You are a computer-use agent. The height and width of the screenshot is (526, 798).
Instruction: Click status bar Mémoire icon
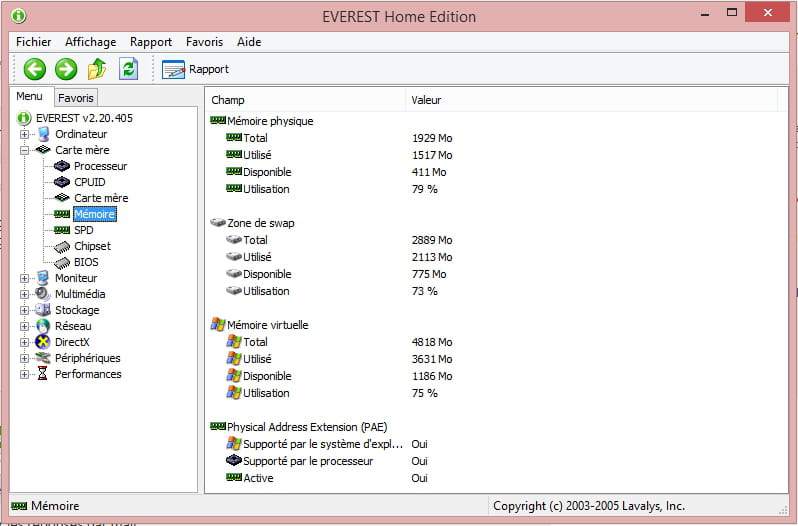(x=19, y=506)
